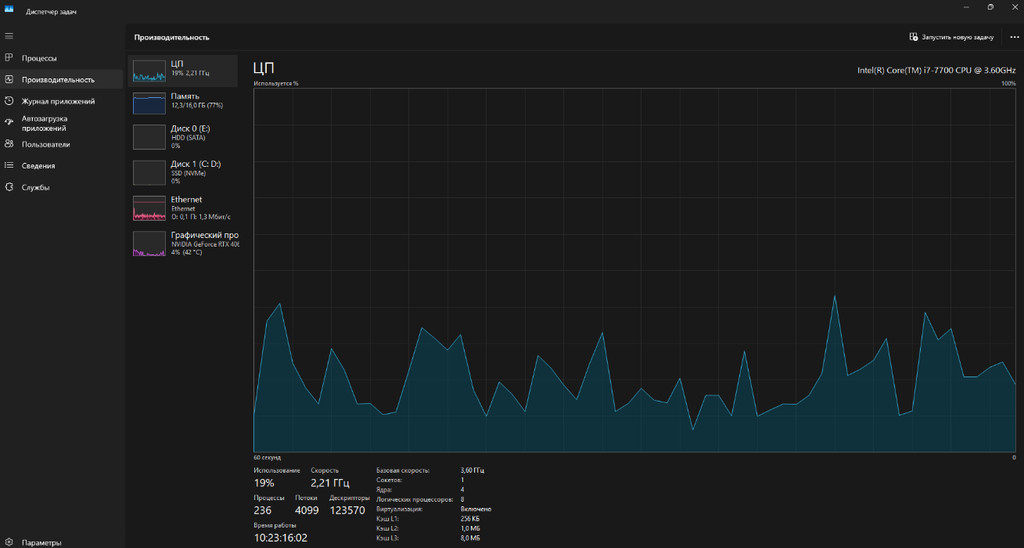Click the NVIDIA GeForce RTX GPU name

[x=205, y=244]
